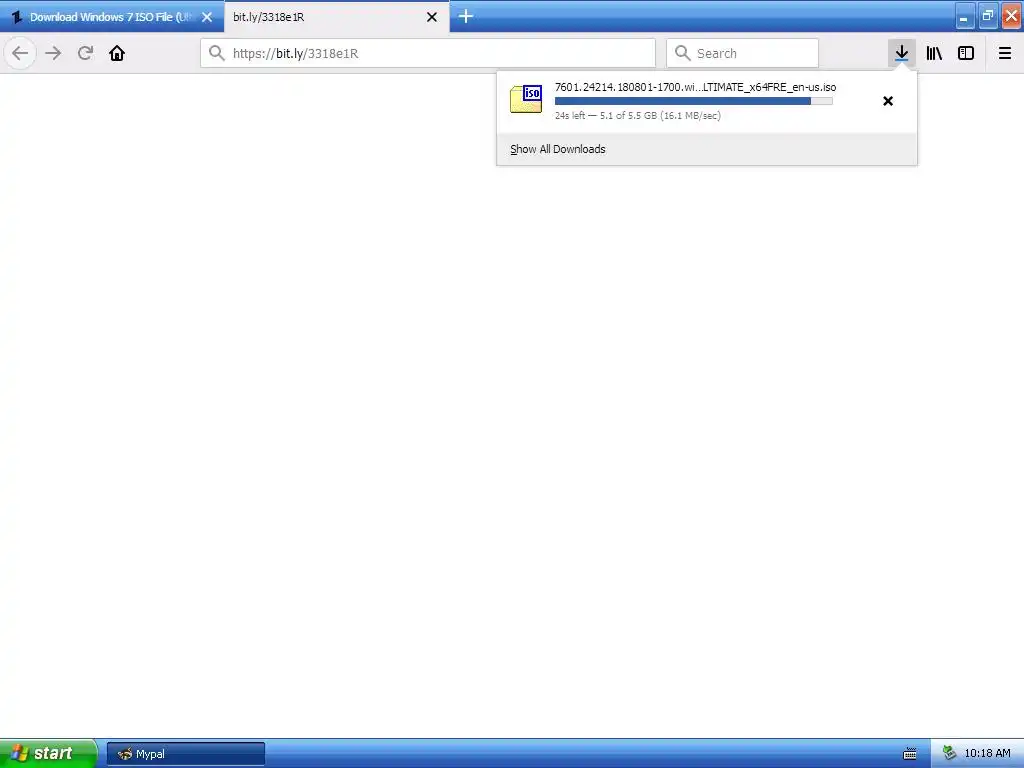
Task: Open the Home page icon
Action: [x=117, y=53]
